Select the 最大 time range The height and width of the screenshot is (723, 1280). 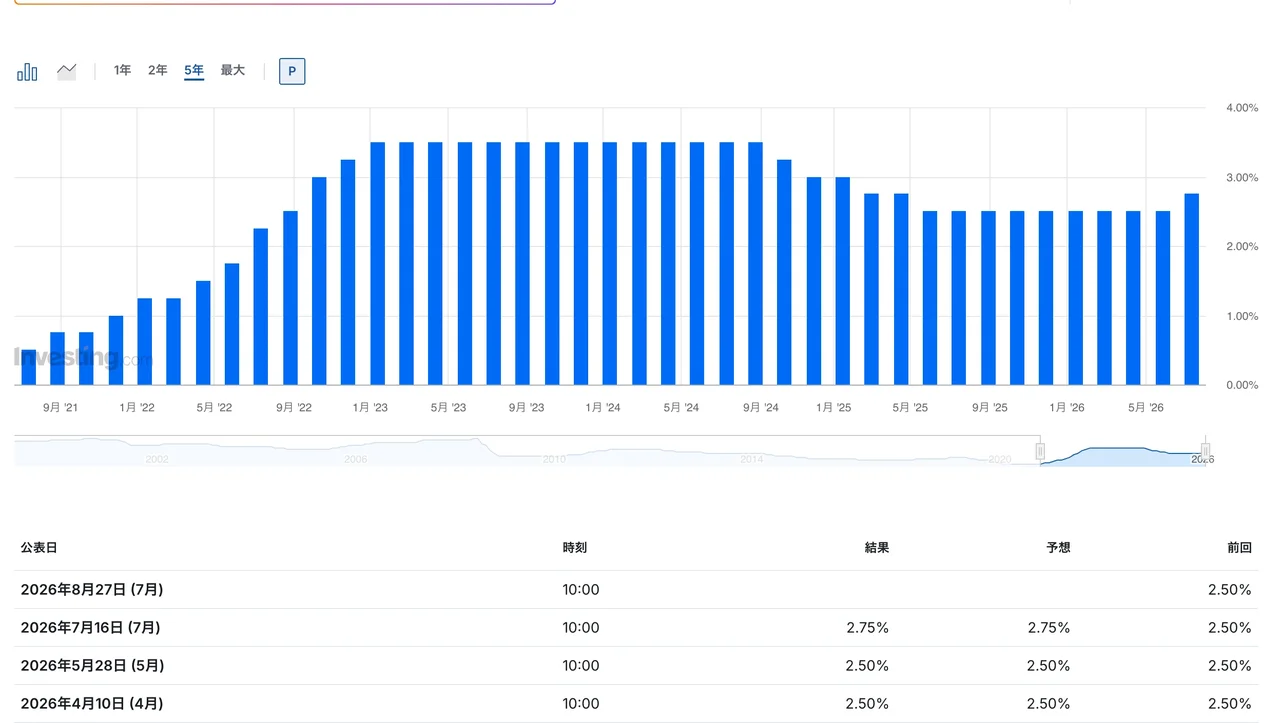(233, 70)
